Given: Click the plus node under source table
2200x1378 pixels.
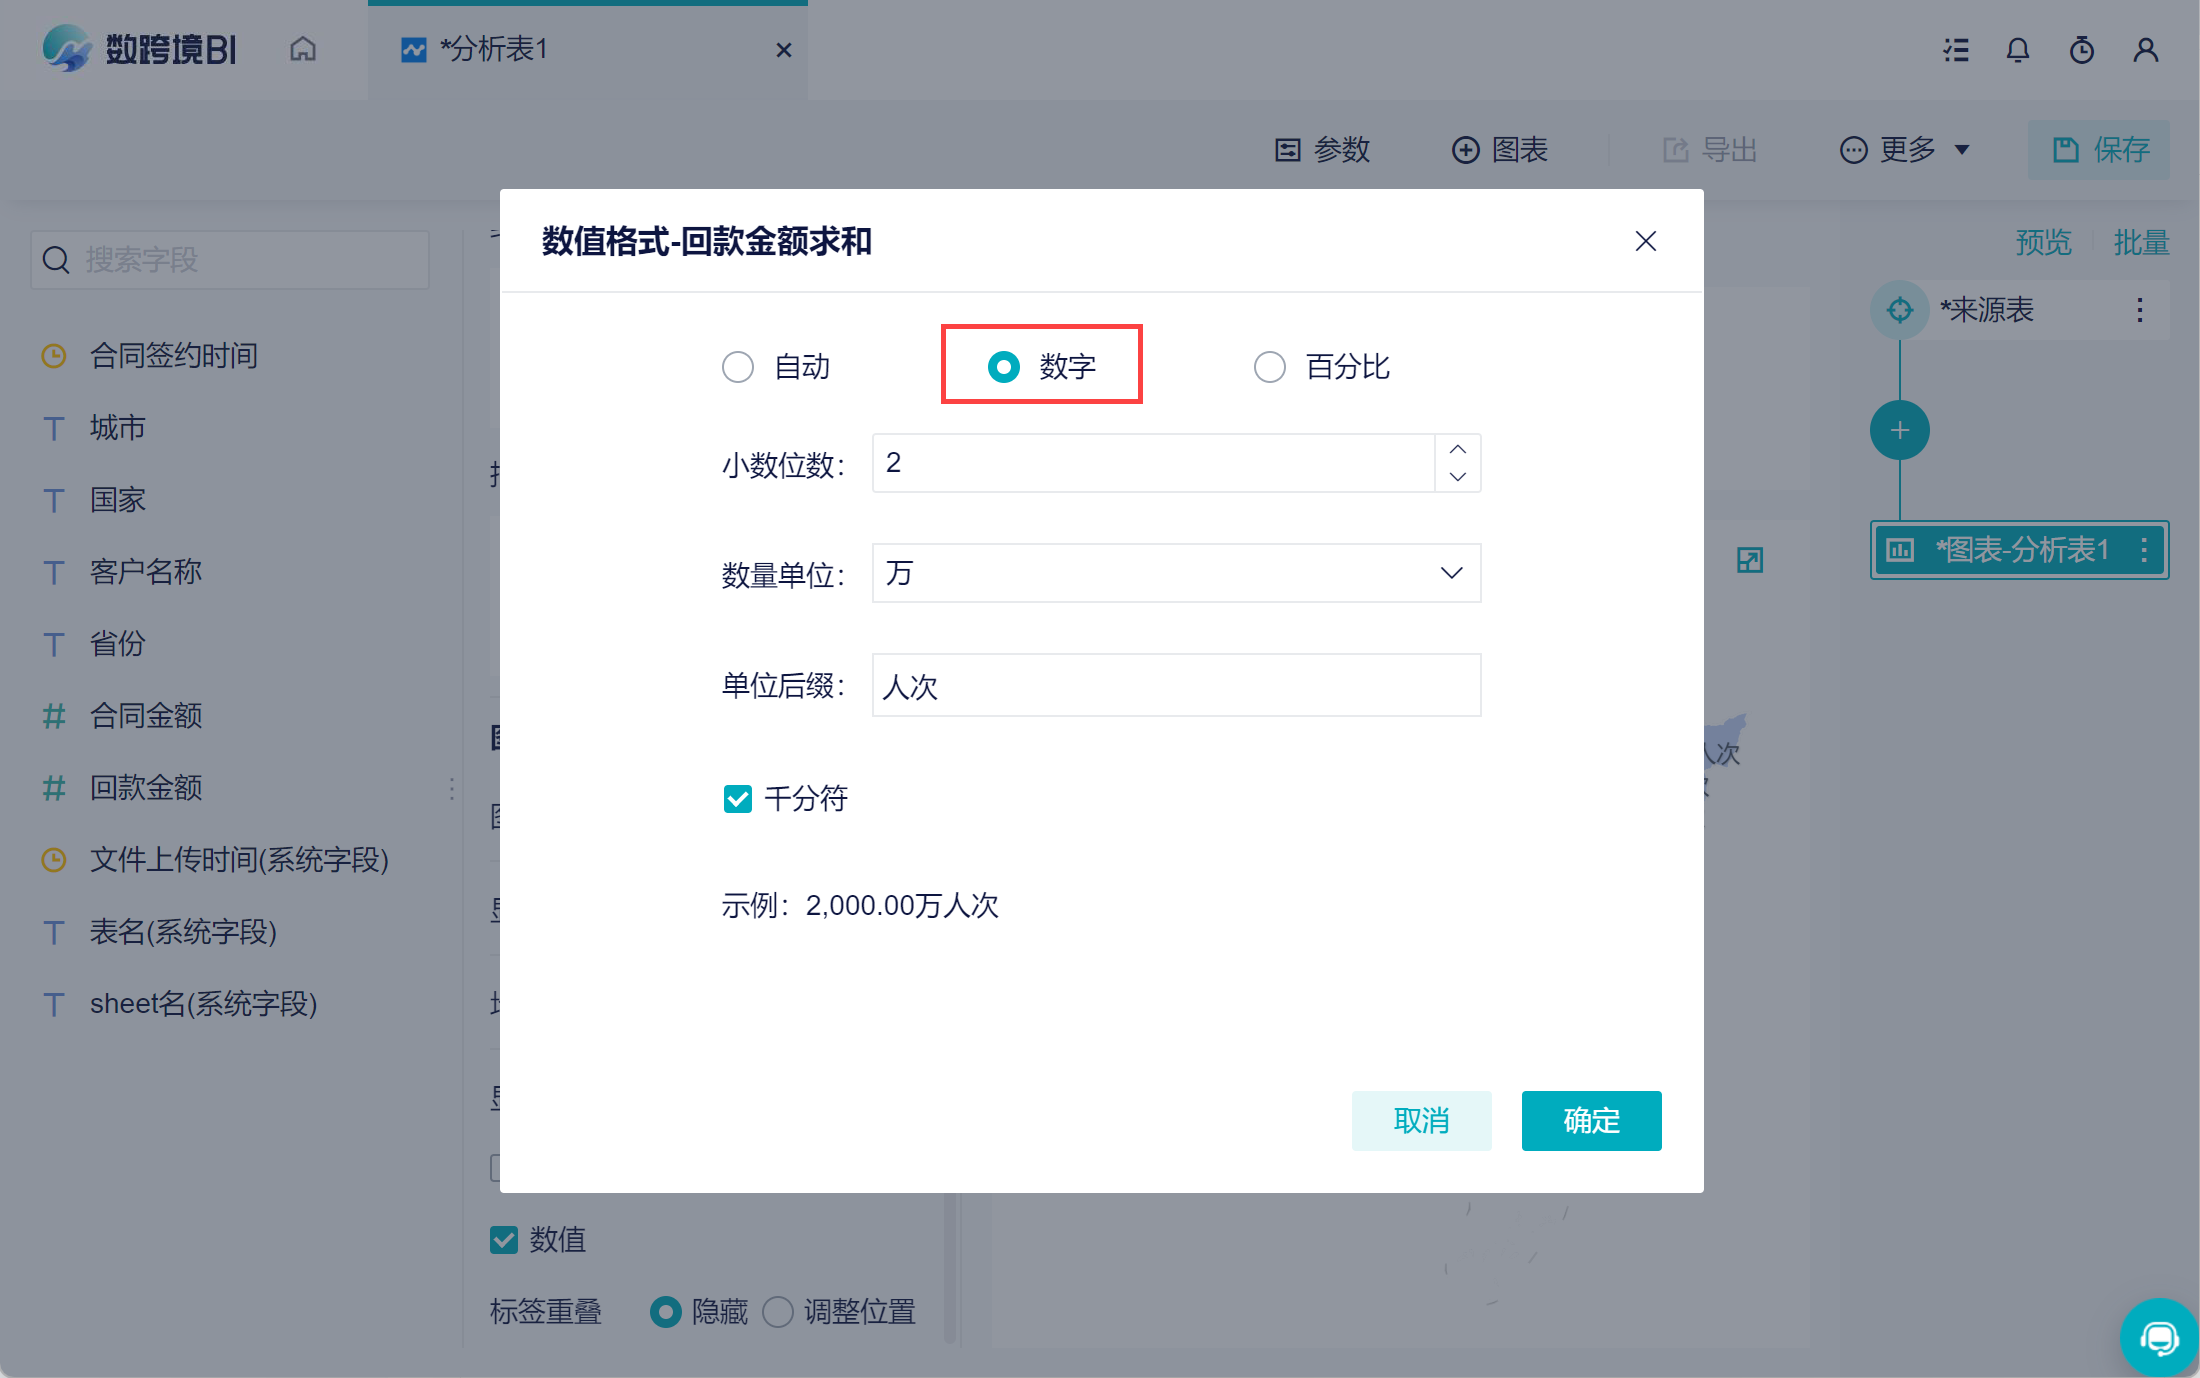Looking at the screenshot, I should (x=1900, y=430).
